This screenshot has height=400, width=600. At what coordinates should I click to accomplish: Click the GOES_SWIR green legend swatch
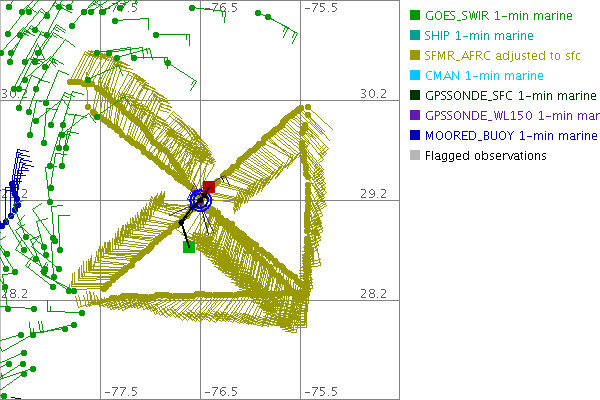point(415,16)
